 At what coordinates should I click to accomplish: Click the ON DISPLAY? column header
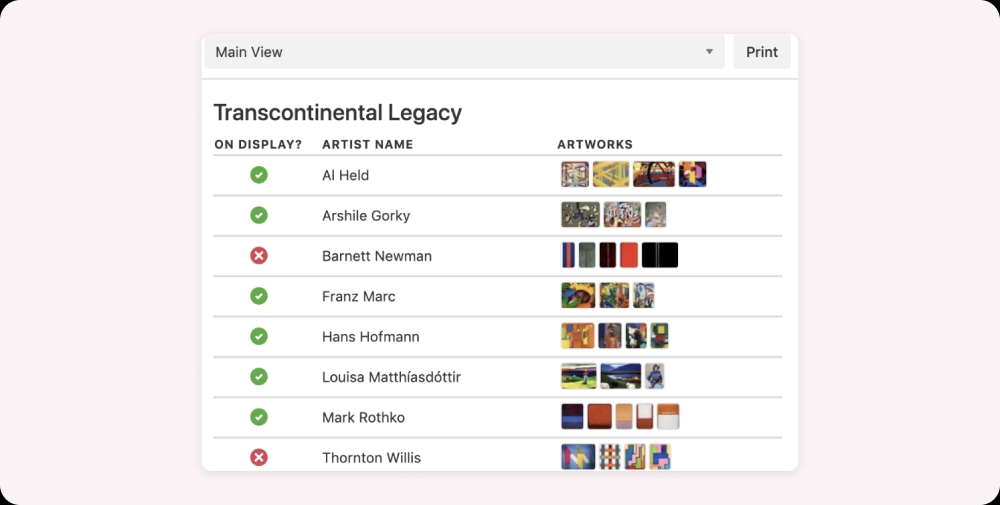coord(258,144)
